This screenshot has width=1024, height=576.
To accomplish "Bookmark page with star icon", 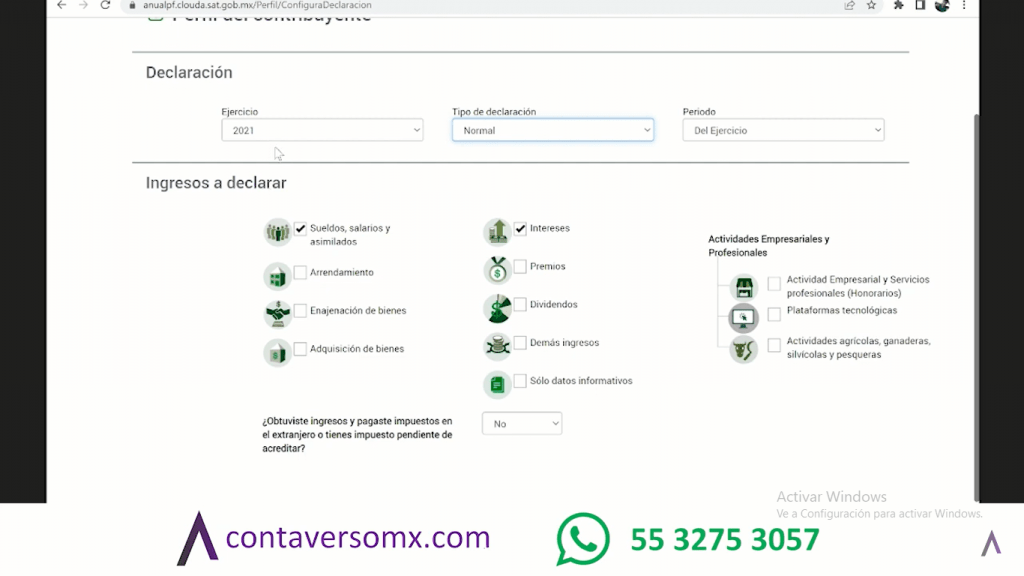I will pyautogui.click(x=871, y=5).
